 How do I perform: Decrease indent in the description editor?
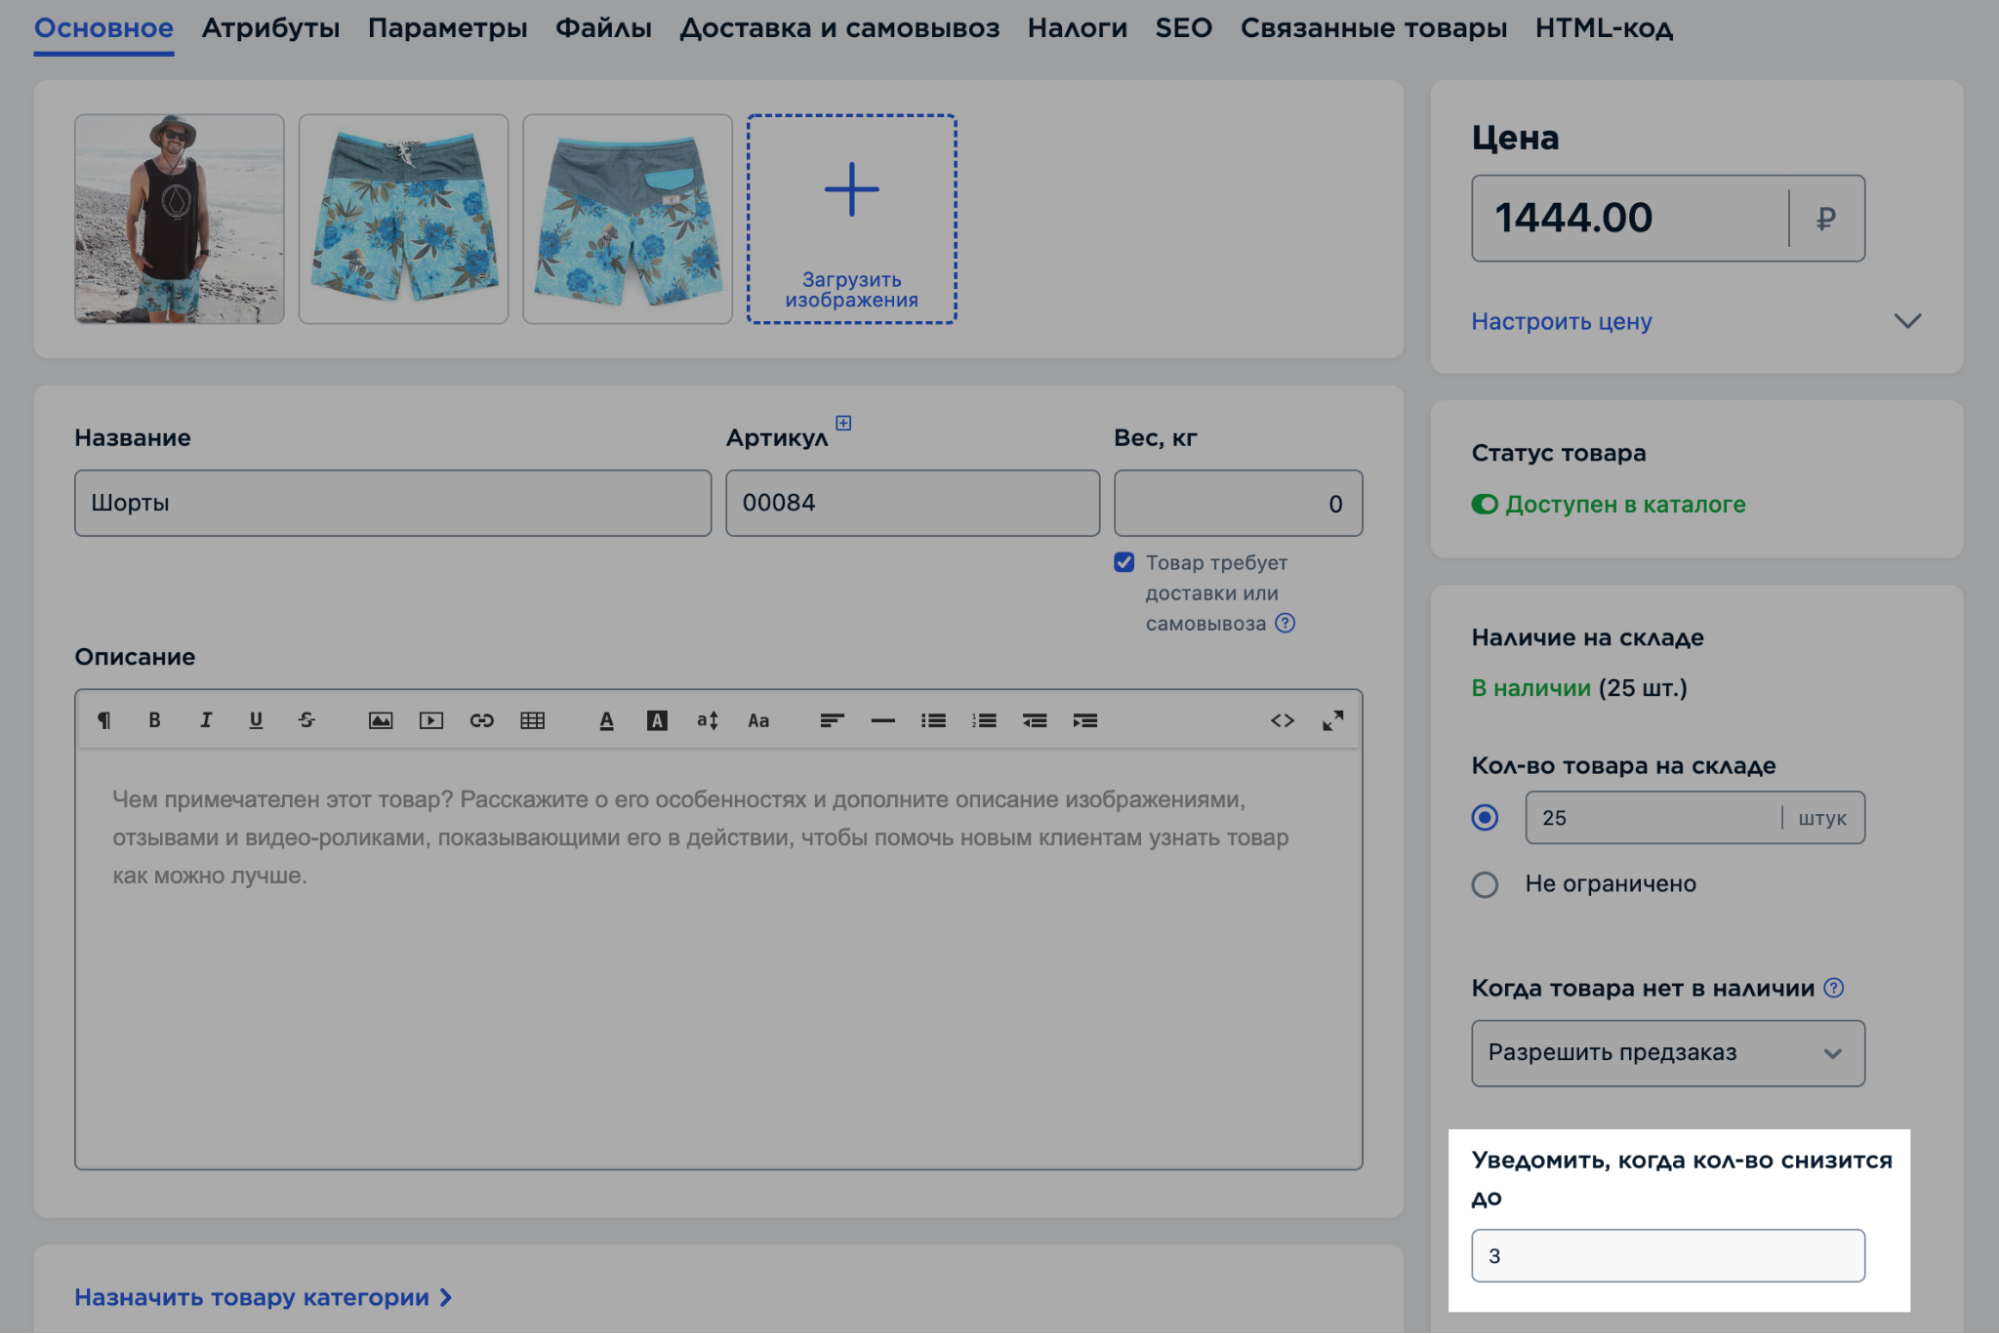pos(1035,720)
